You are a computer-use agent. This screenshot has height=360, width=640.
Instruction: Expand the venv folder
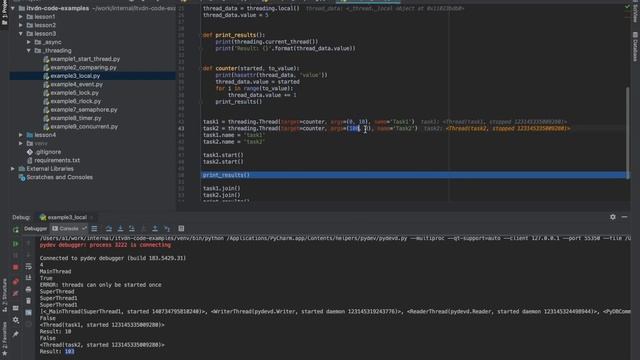(21, 143)
